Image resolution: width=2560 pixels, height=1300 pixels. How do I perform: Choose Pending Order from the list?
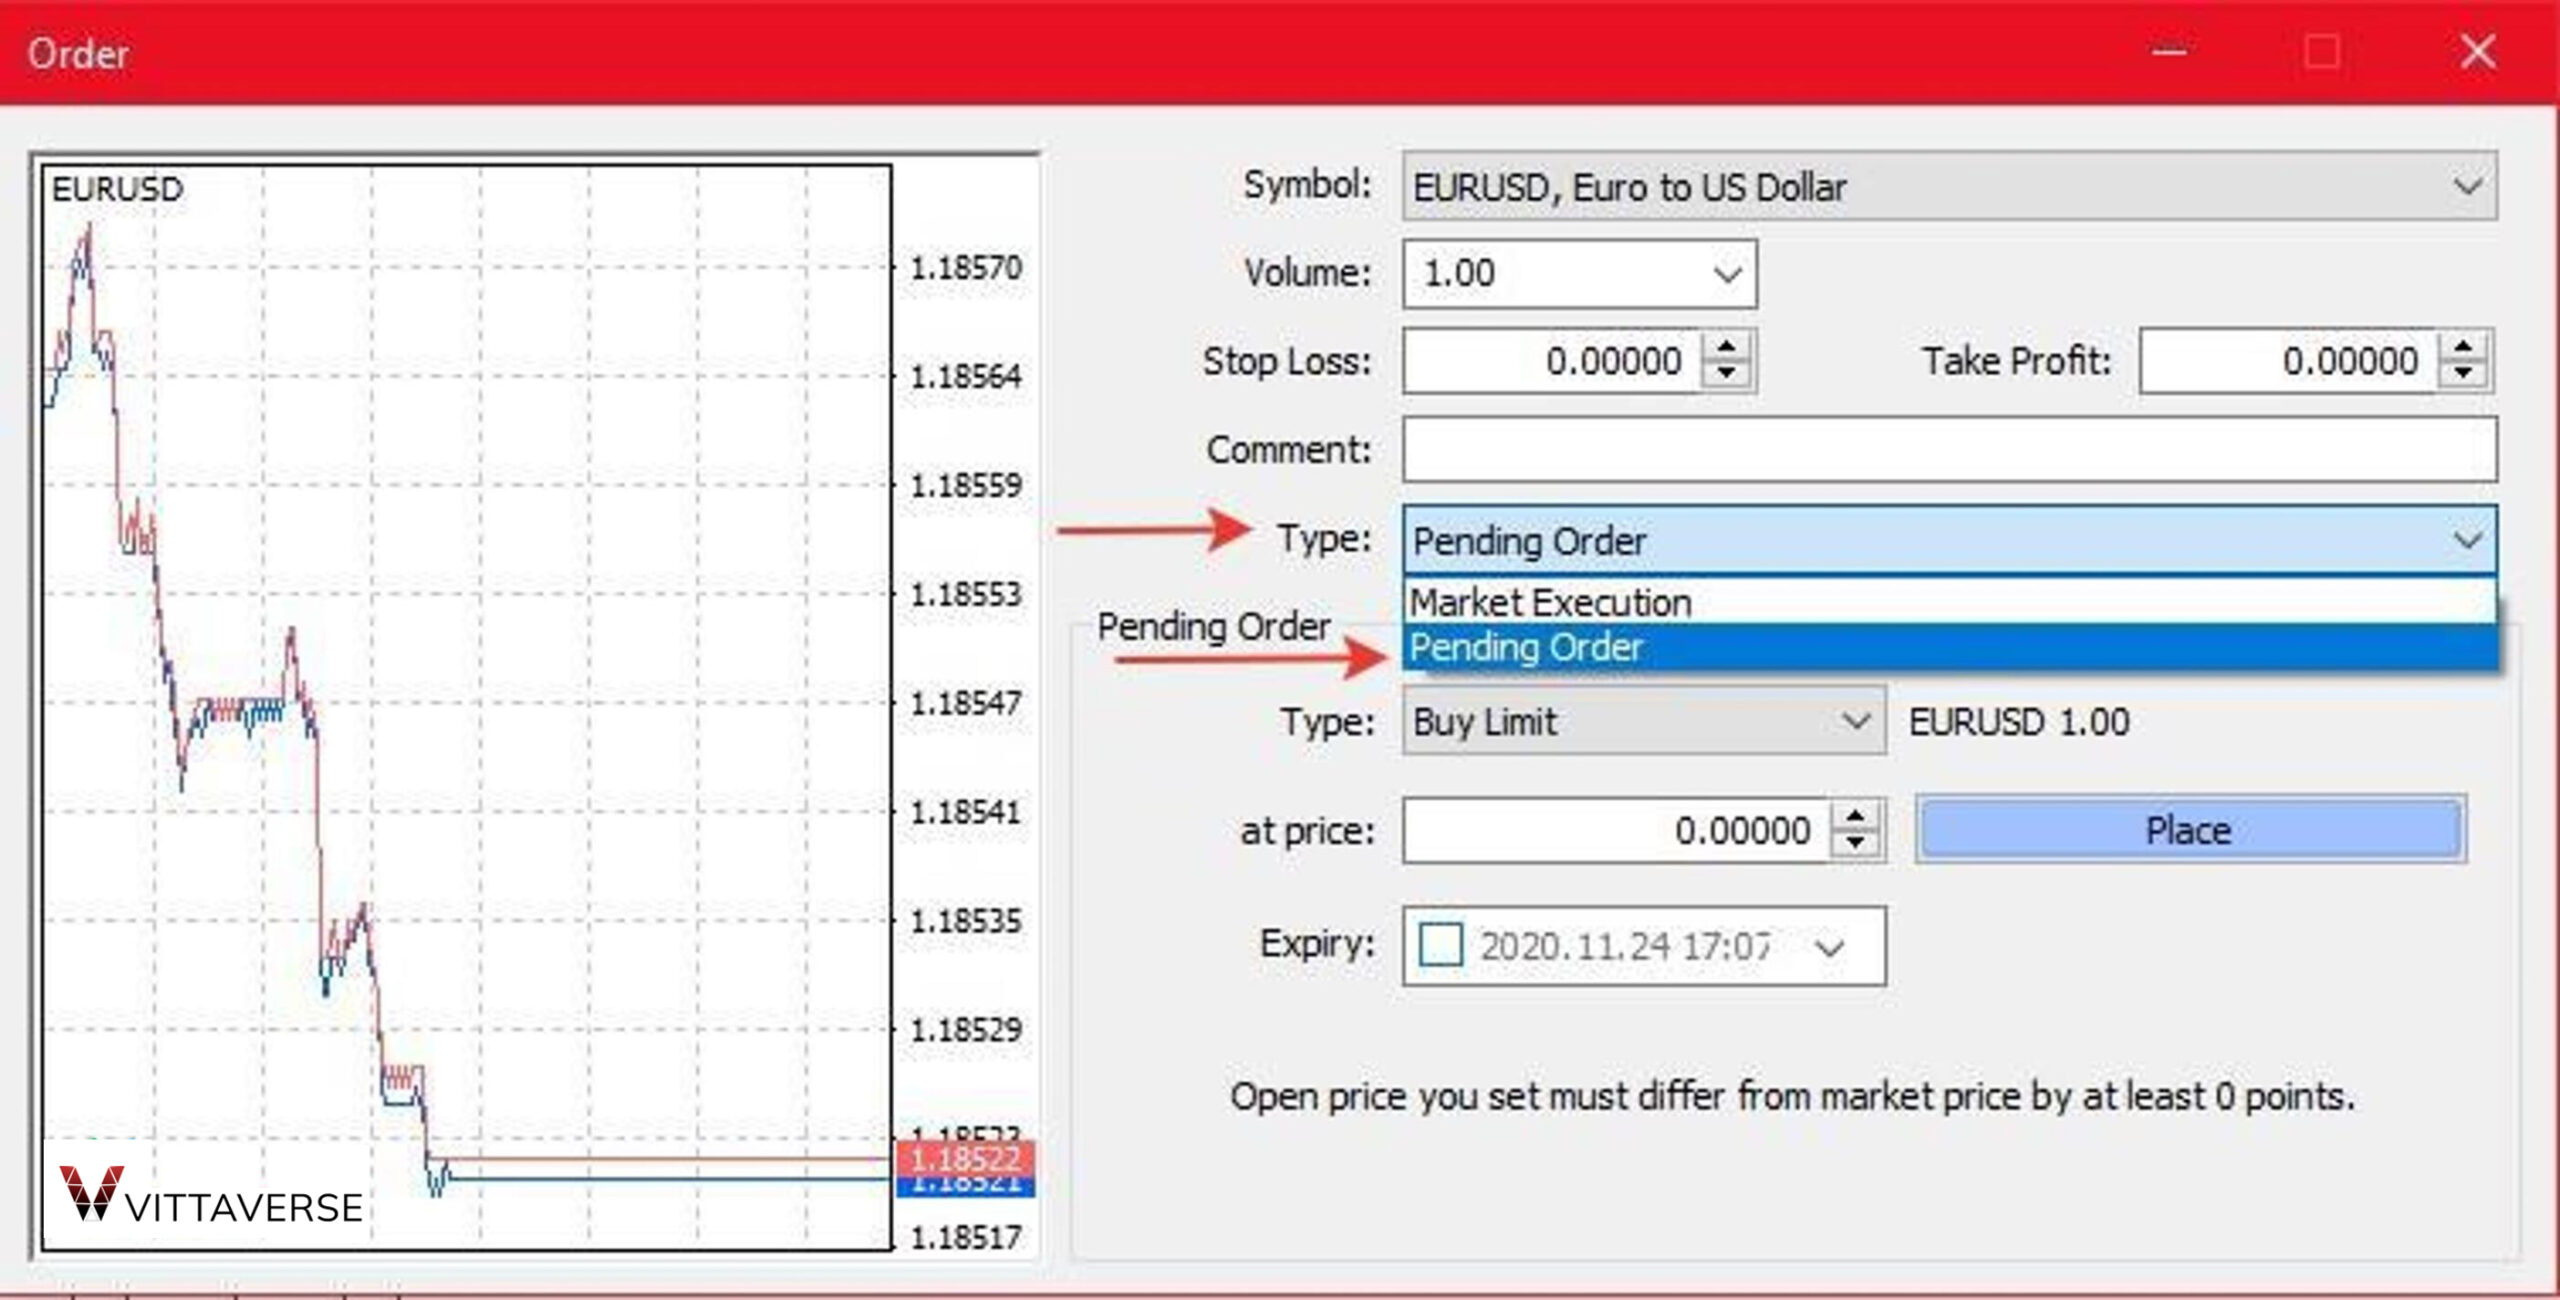(1949, 648)
